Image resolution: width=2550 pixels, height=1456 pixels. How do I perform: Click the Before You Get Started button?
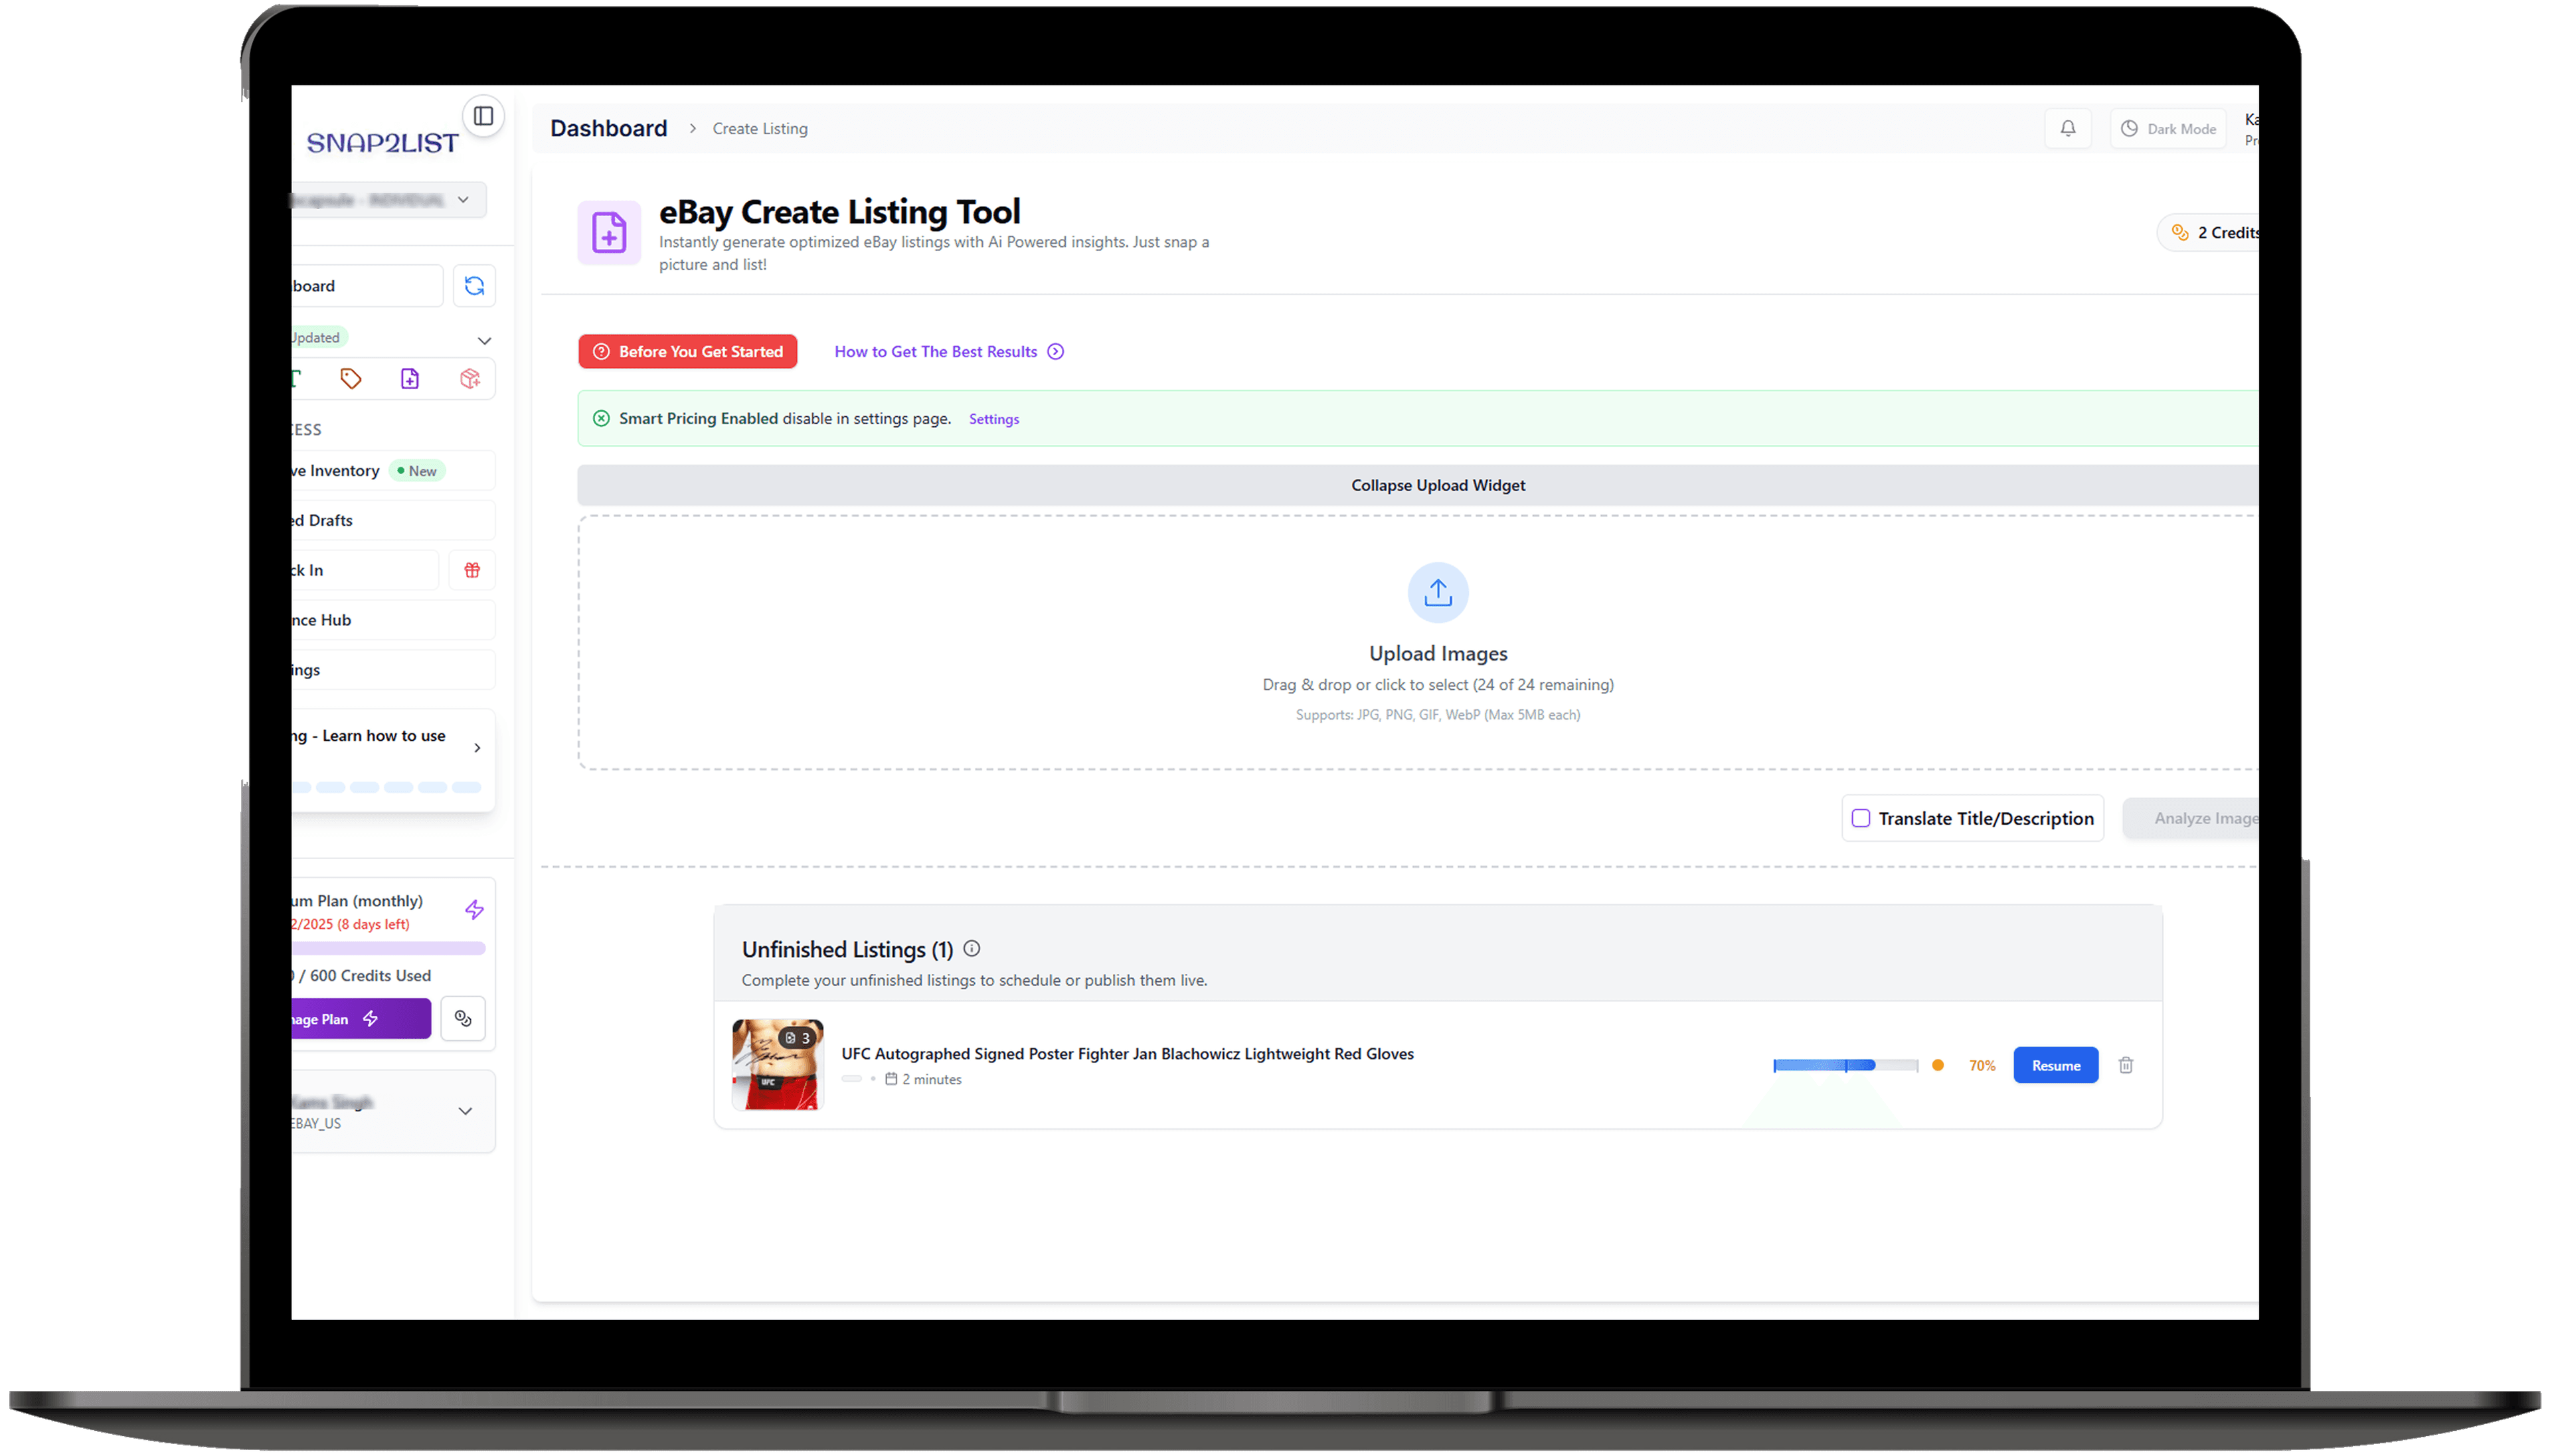pyautogui.click(x=687, y=352)
